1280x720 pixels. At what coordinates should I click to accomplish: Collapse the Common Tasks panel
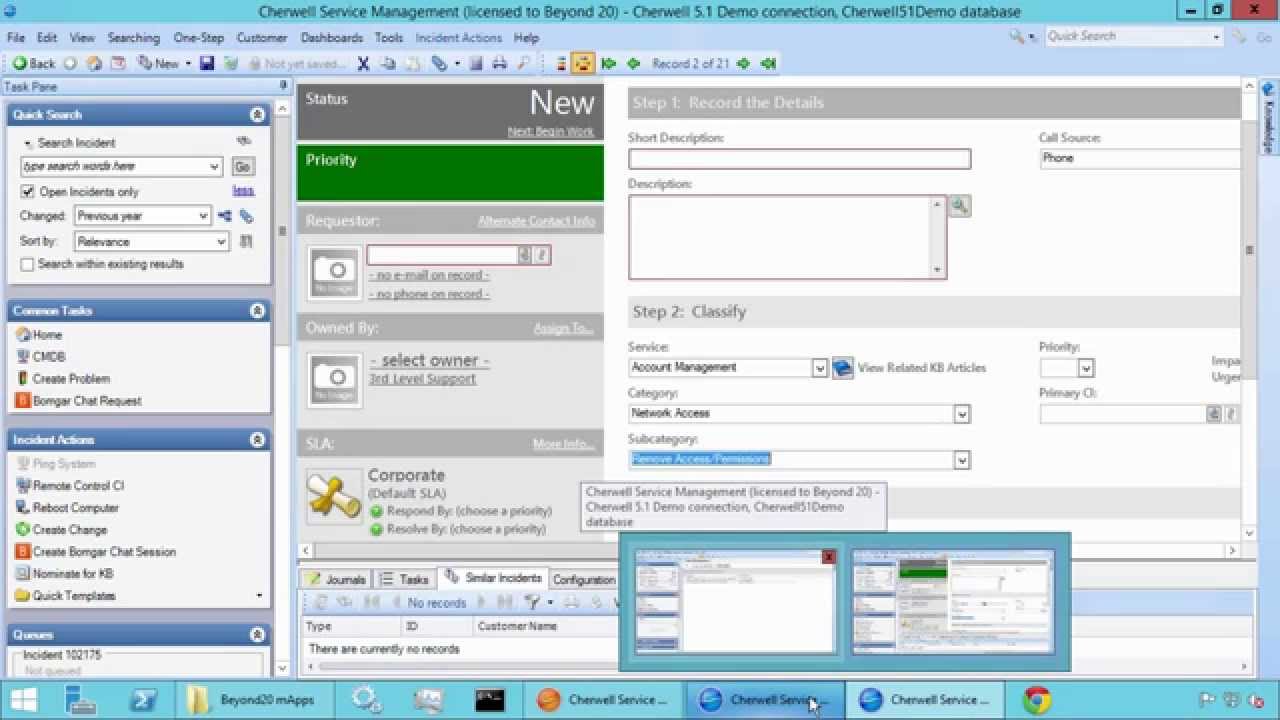tap(257, 311)
